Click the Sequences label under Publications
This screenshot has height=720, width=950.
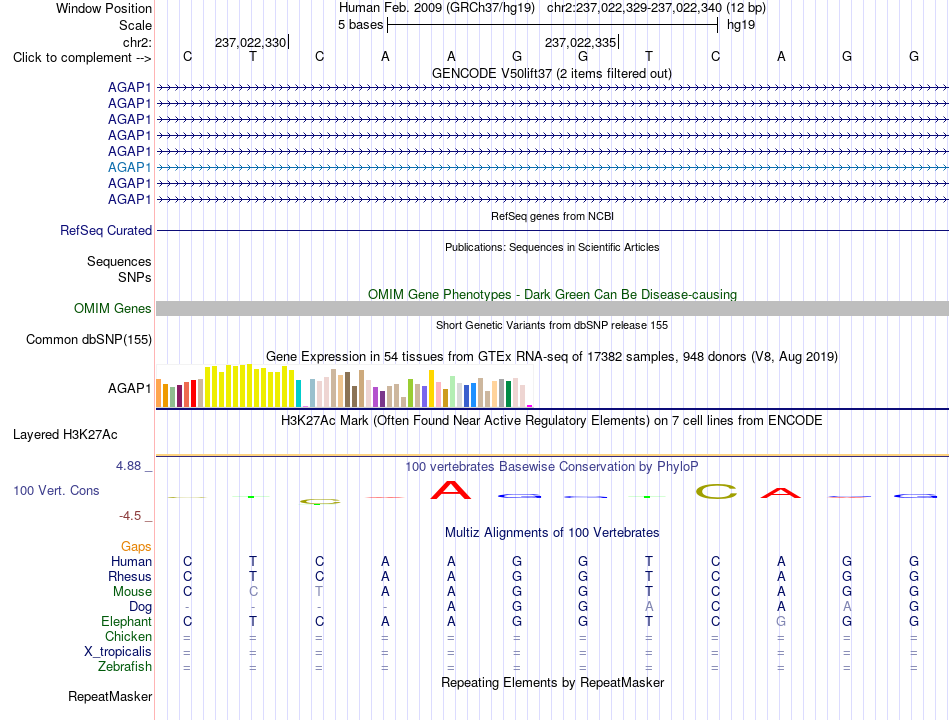coord(119,261)
